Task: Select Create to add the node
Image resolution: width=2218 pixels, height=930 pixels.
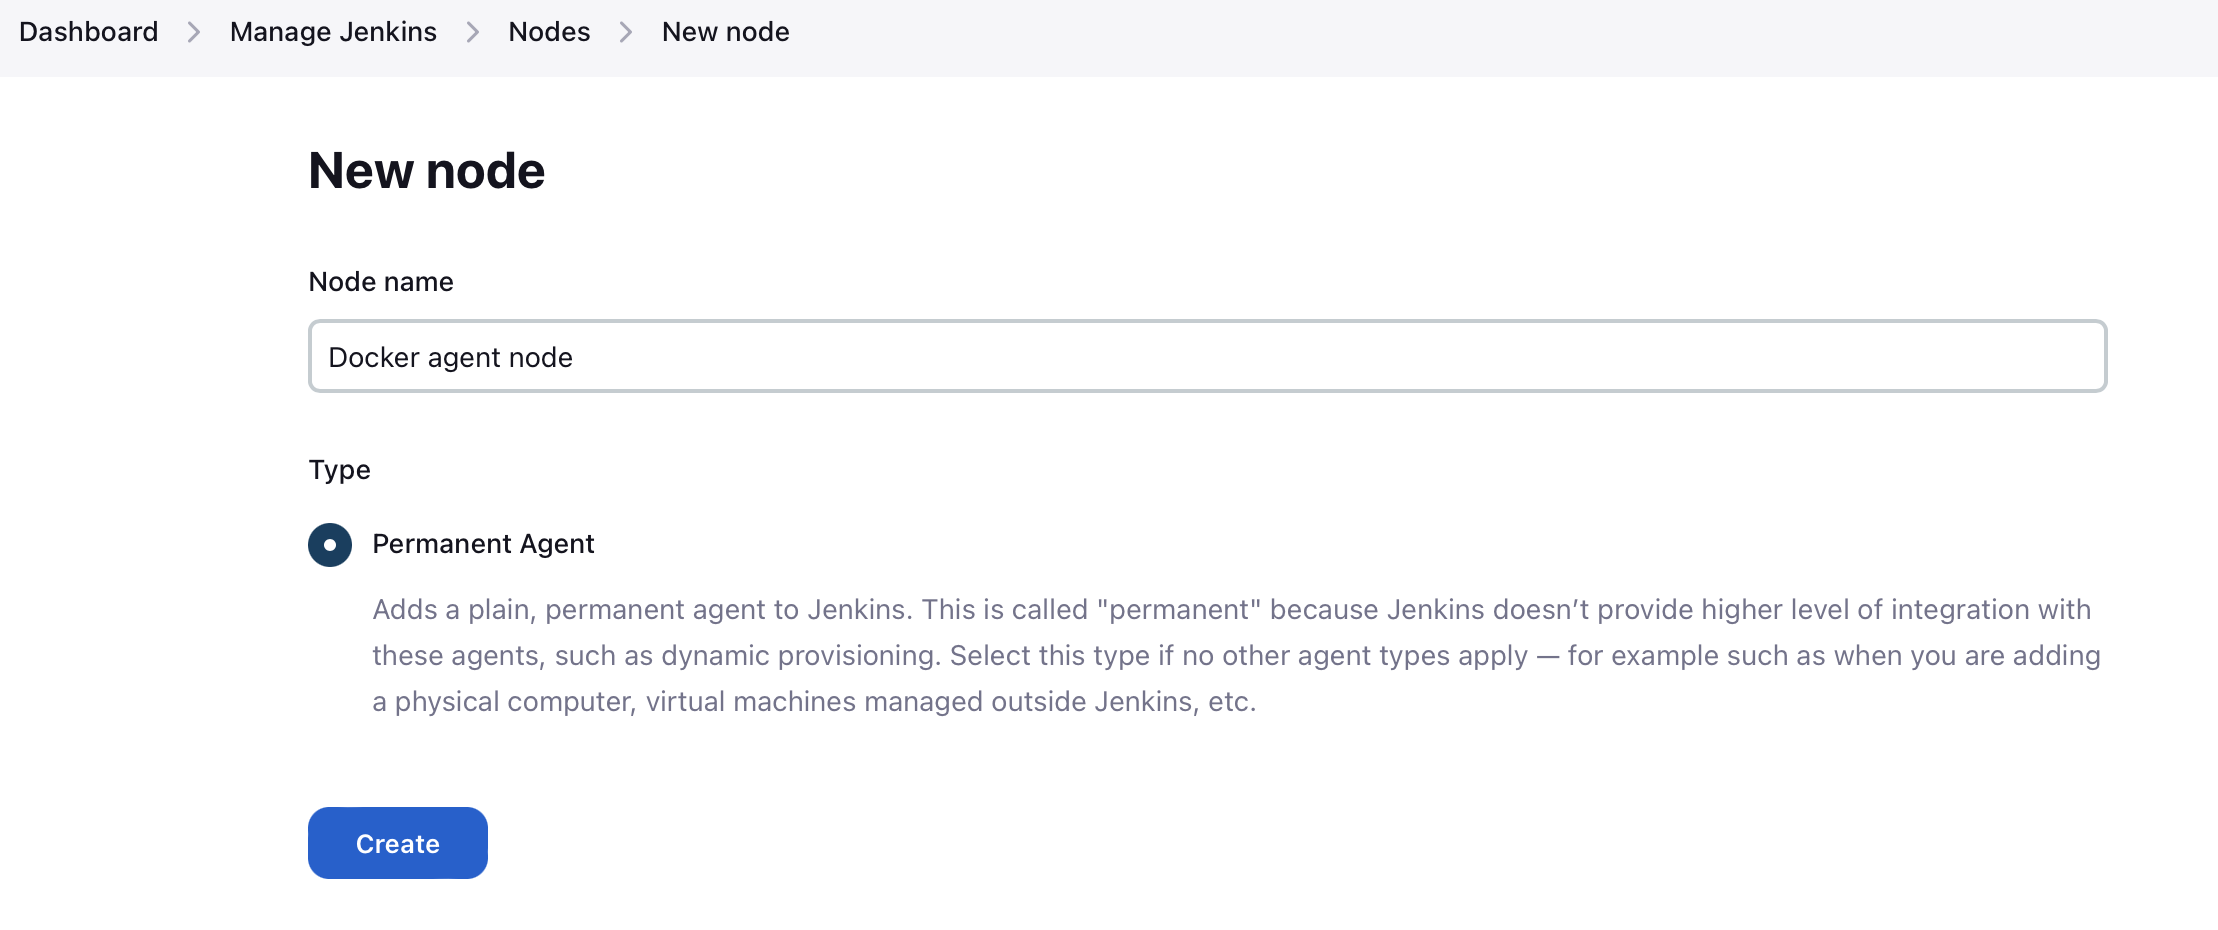Action: [397, 843]
